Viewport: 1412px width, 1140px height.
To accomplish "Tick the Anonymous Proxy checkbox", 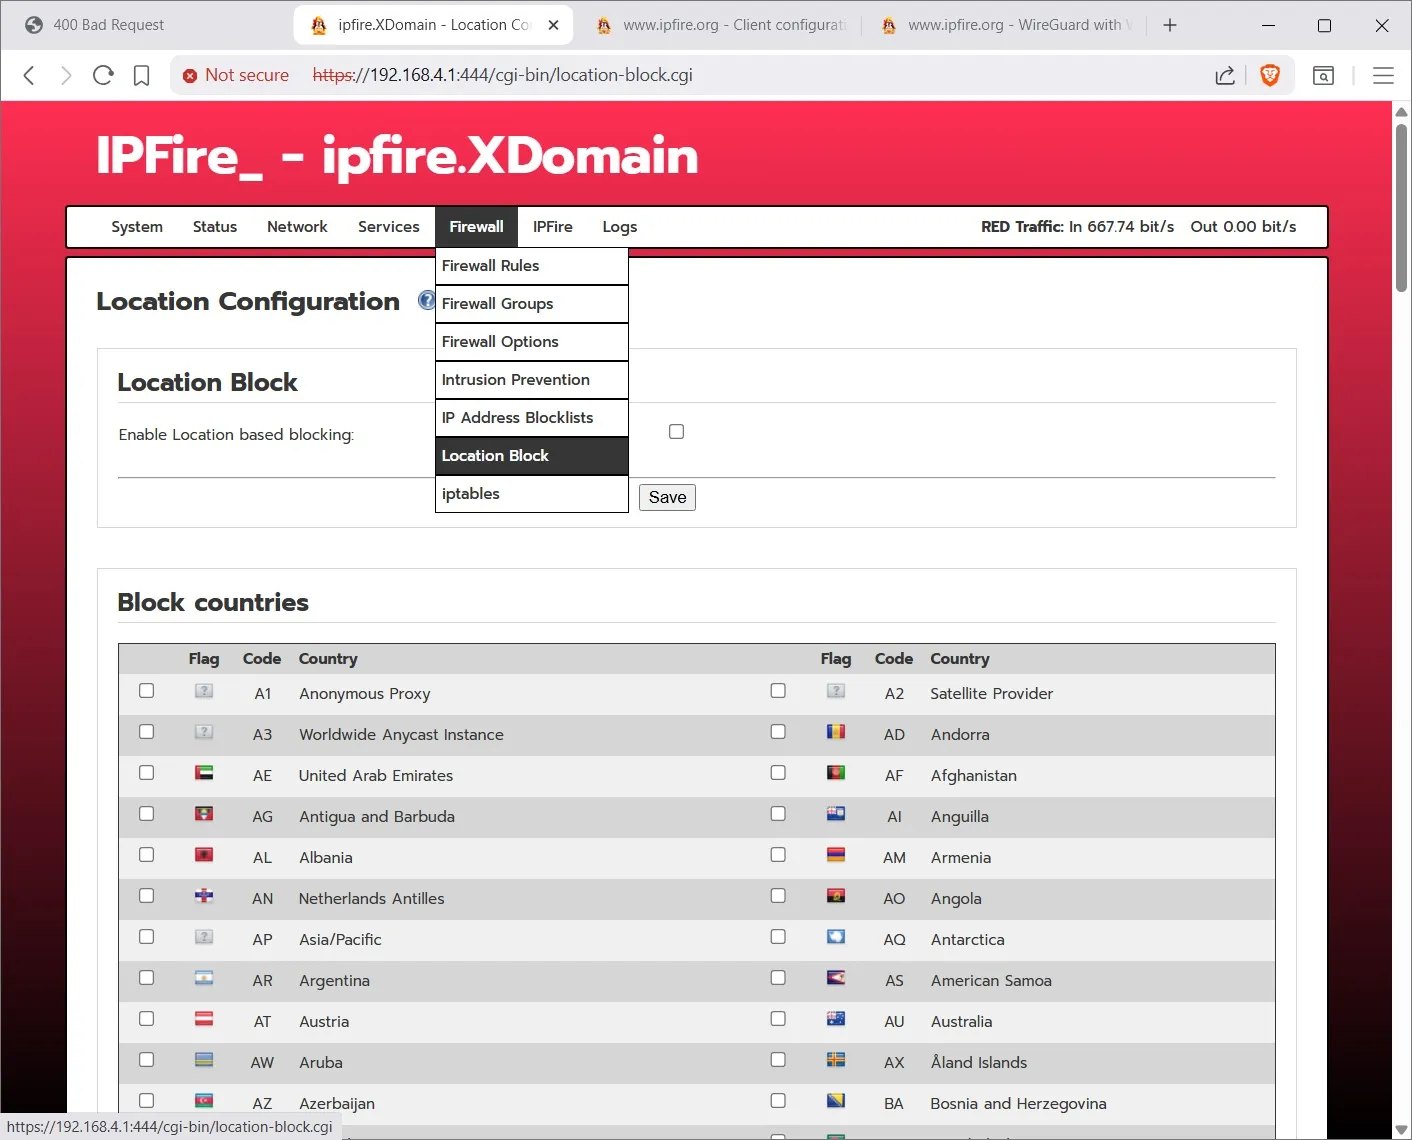I will [147, 691].
